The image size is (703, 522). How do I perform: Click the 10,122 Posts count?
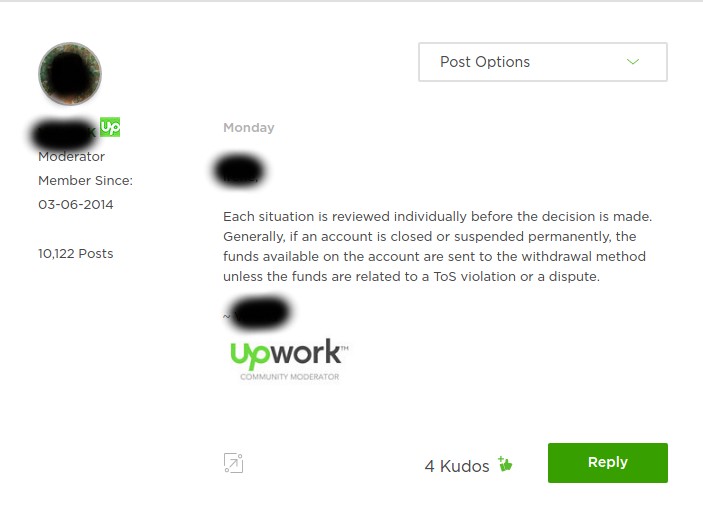point(76,254)
